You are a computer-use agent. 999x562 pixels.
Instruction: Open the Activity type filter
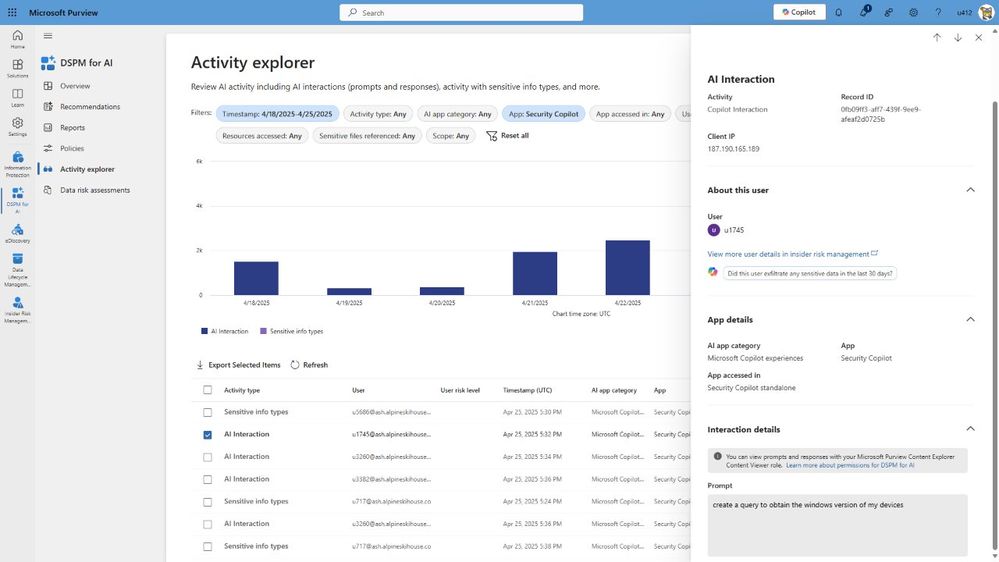tap(378, 114)
